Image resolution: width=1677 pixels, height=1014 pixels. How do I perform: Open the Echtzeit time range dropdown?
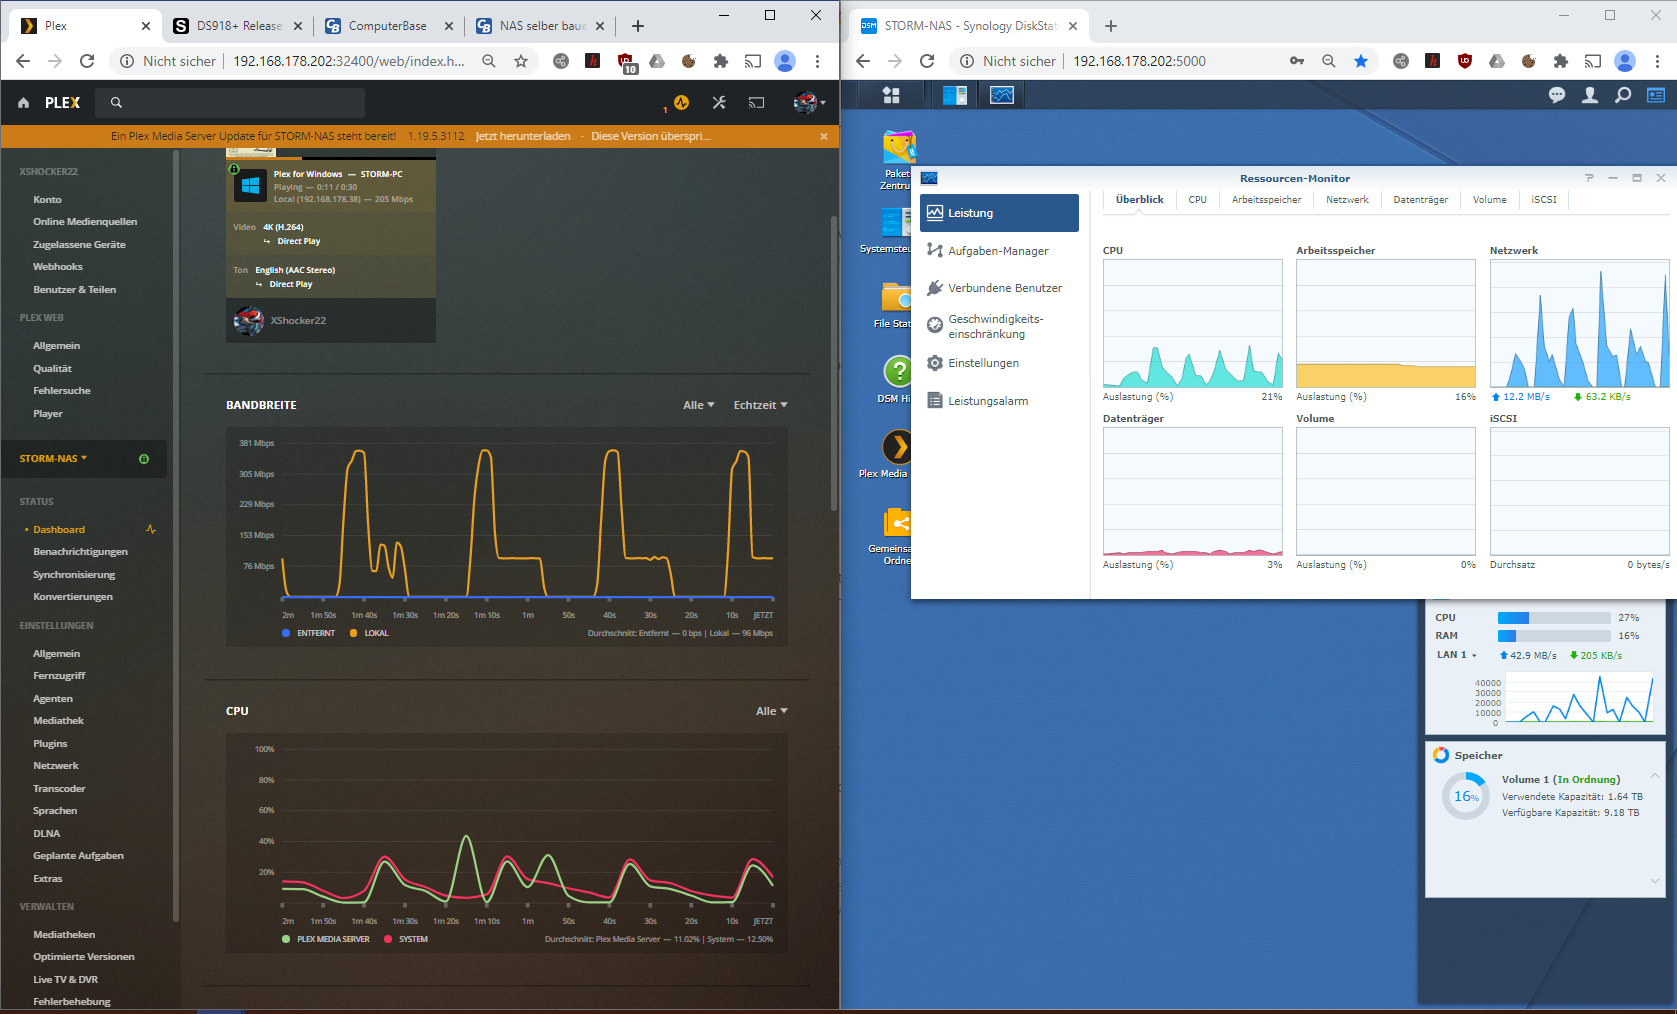tap(761, 405)
